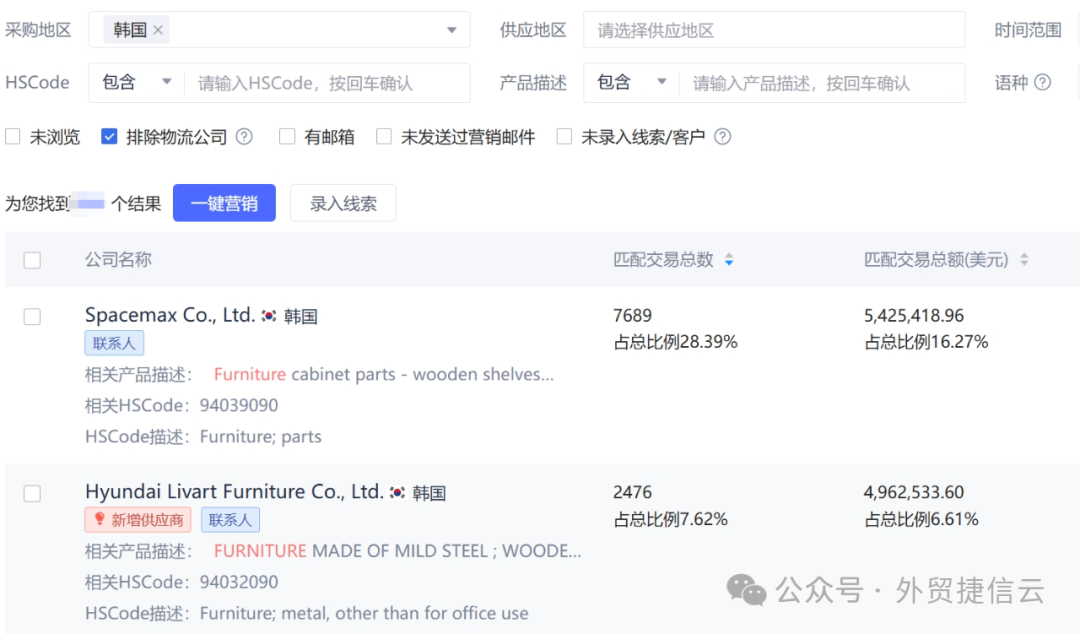Click transaction count 7689
Screen dimensions: 1080x634
point(632,316)
